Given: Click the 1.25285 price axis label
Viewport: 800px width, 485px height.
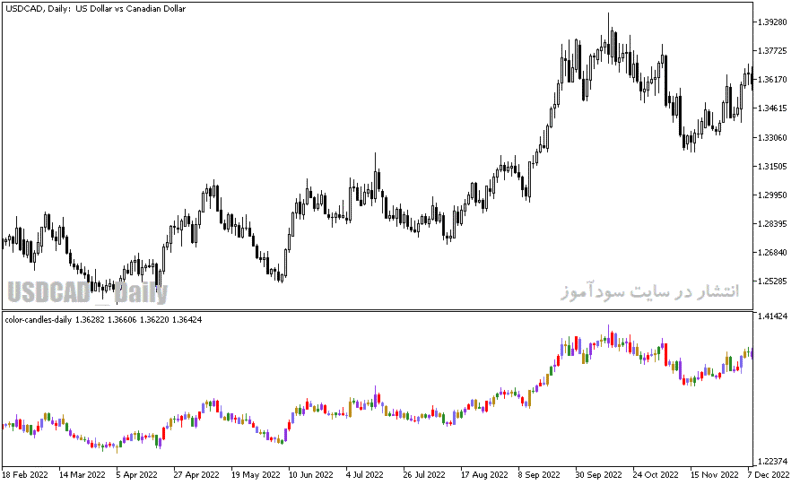Looking at the screenshot, I should [x=772, y=281].
